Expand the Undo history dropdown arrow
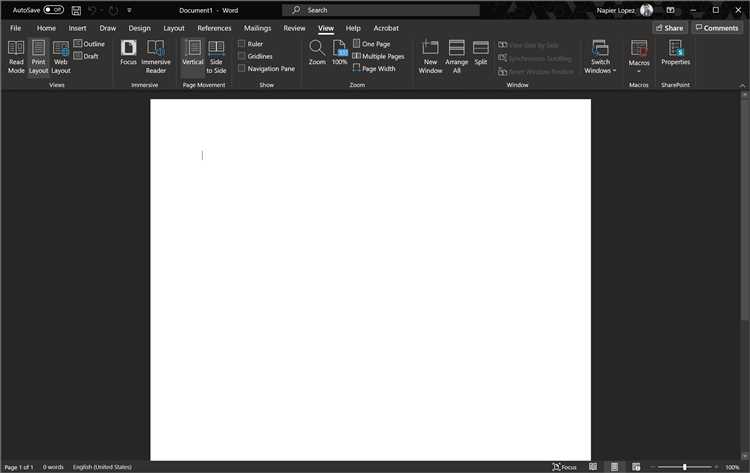 pos(101,11)
